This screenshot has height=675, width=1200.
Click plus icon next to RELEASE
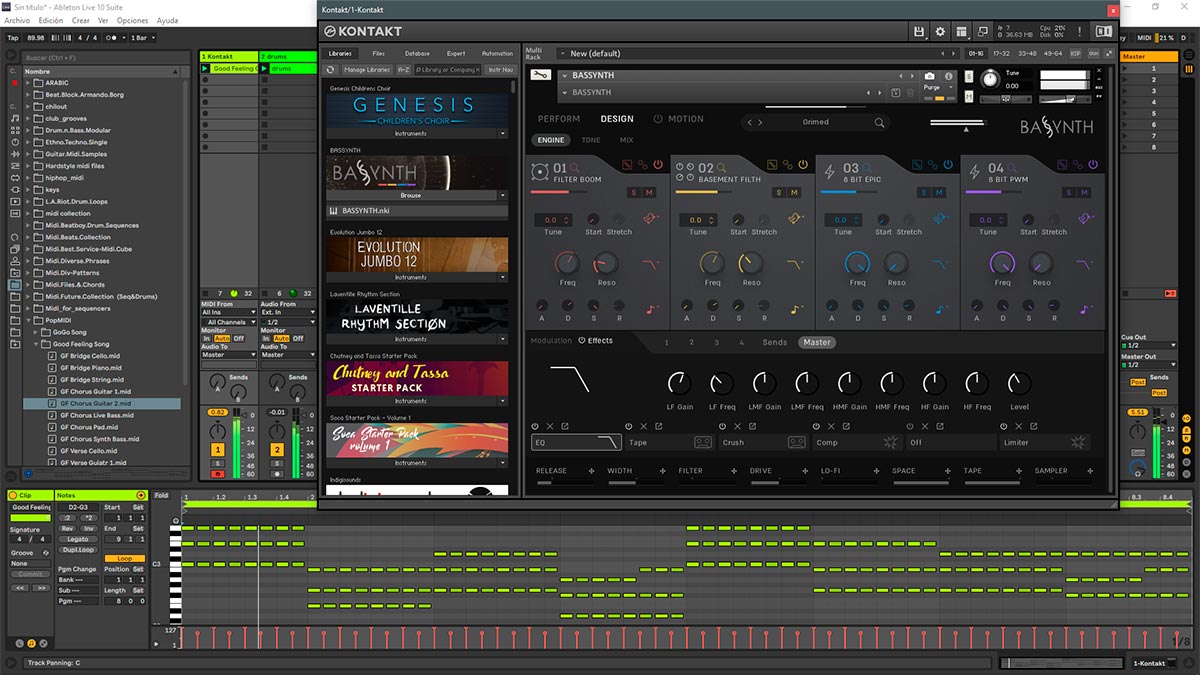click(590, 470)
